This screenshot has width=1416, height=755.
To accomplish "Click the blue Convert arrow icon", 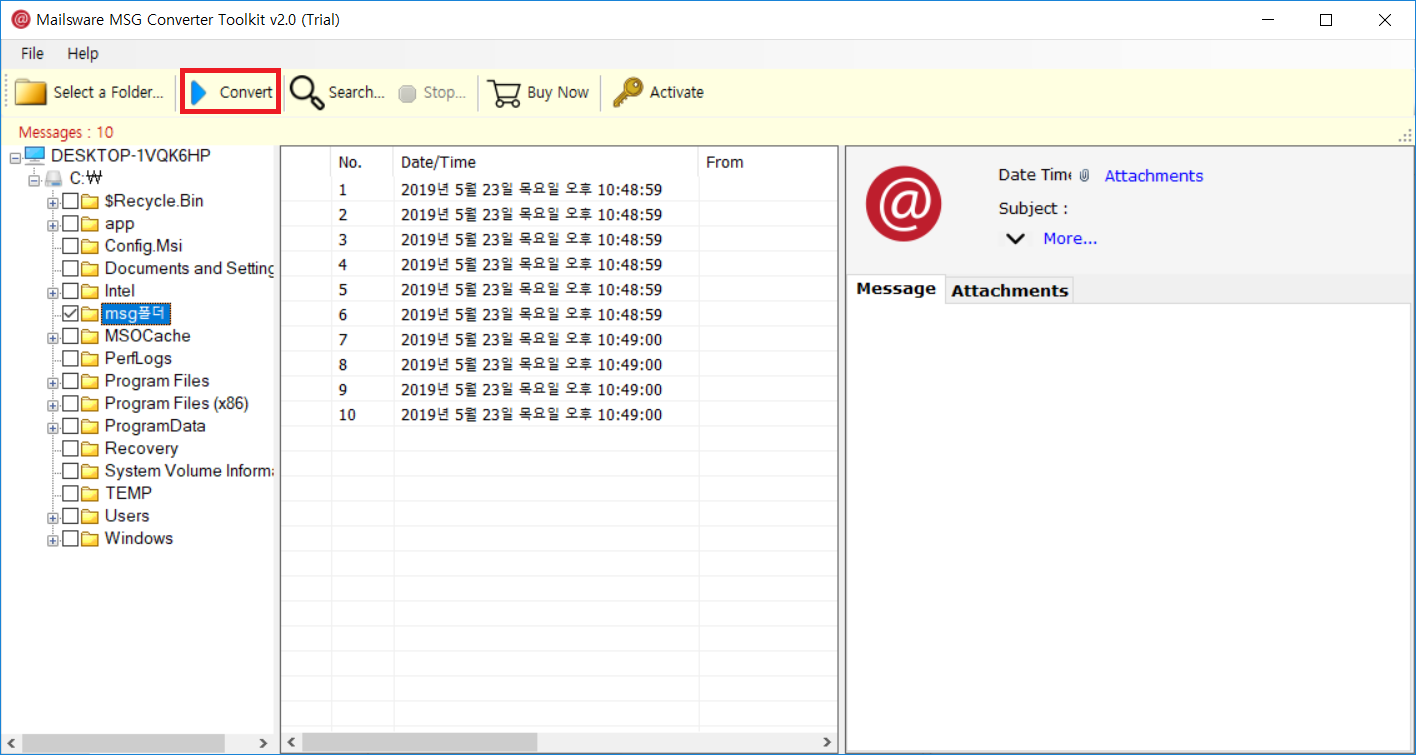I will tap(198, 92).
